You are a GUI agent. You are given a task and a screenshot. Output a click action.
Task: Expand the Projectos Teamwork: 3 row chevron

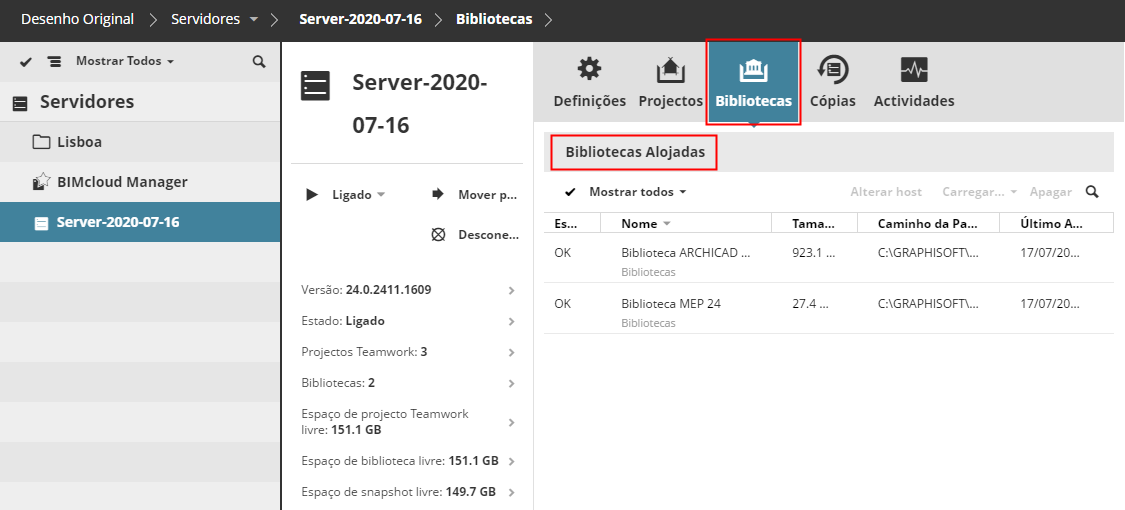pos(512,352)
